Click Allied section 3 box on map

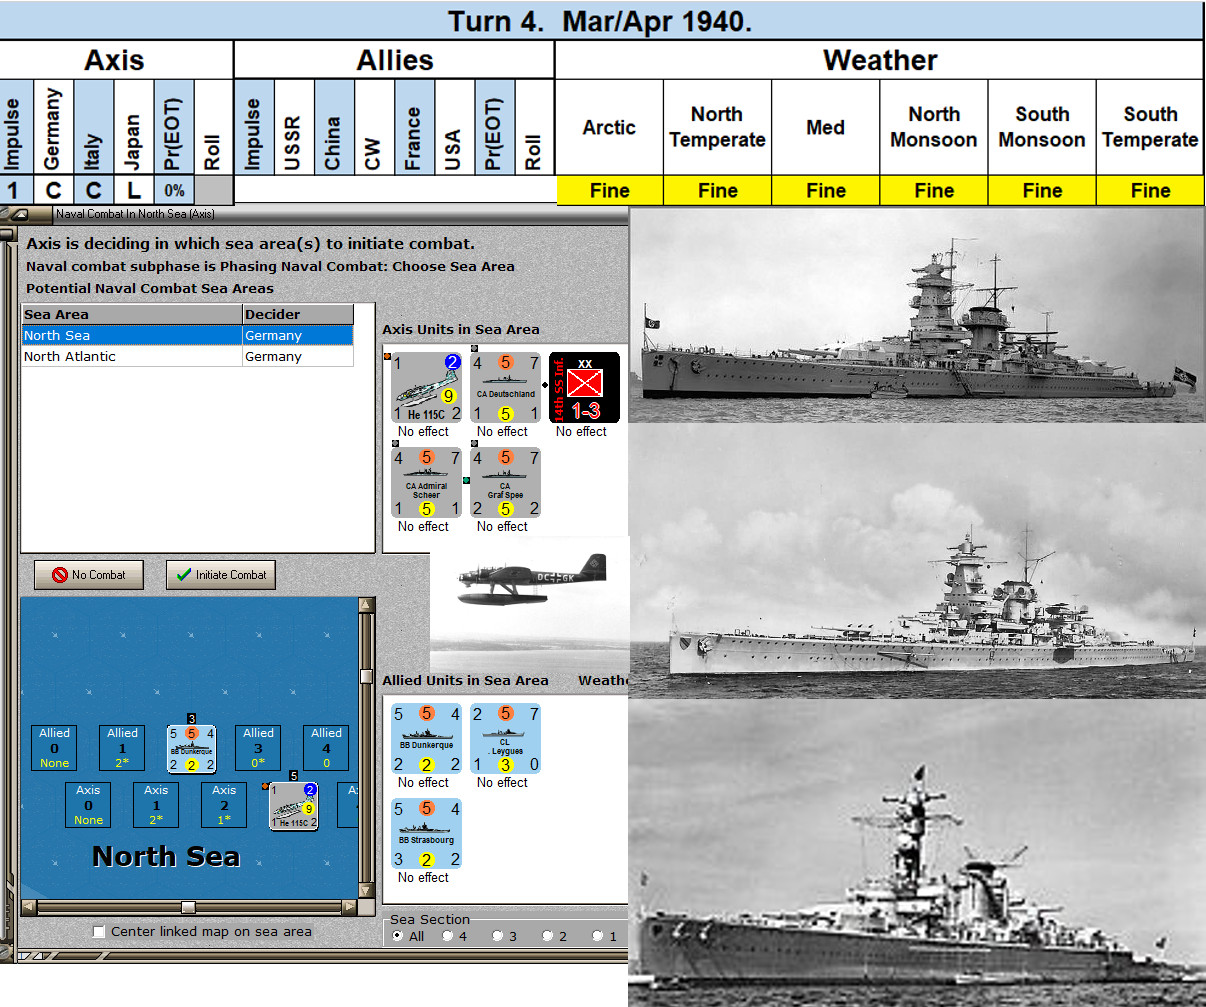[x=259, y=748]
